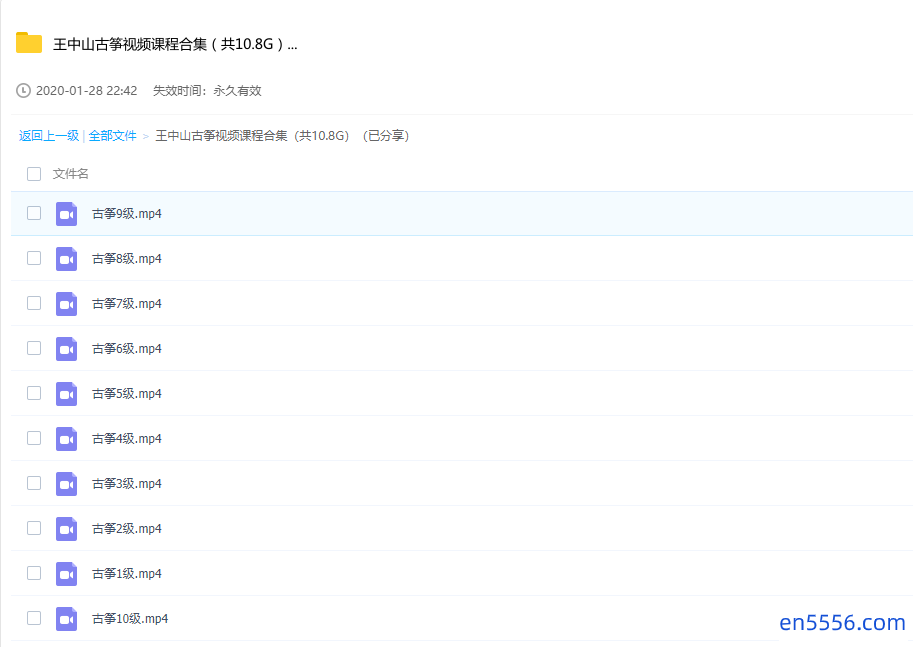913x647 pixels.
Task: Open the file 古筝9级.mp4
Action: click(x=127, y=214)
